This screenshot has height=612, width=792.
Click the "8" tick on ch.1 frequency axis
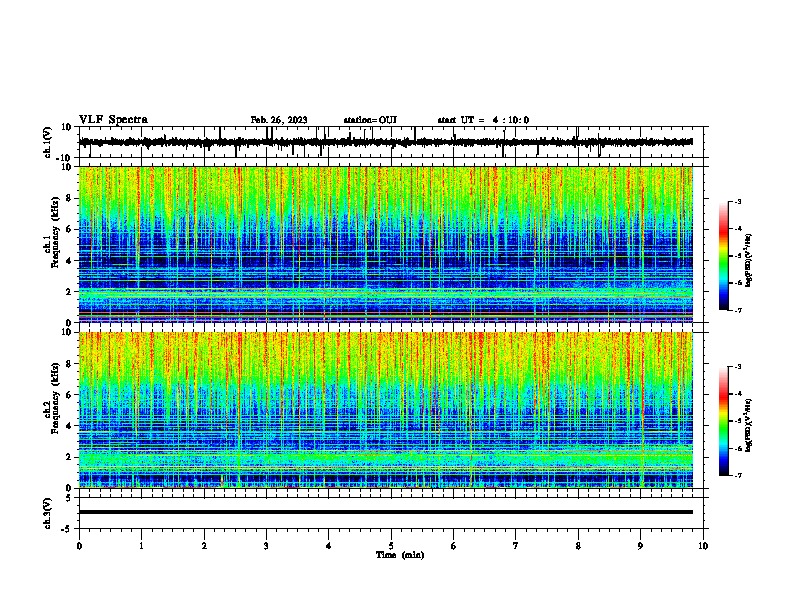click(69, 198)
